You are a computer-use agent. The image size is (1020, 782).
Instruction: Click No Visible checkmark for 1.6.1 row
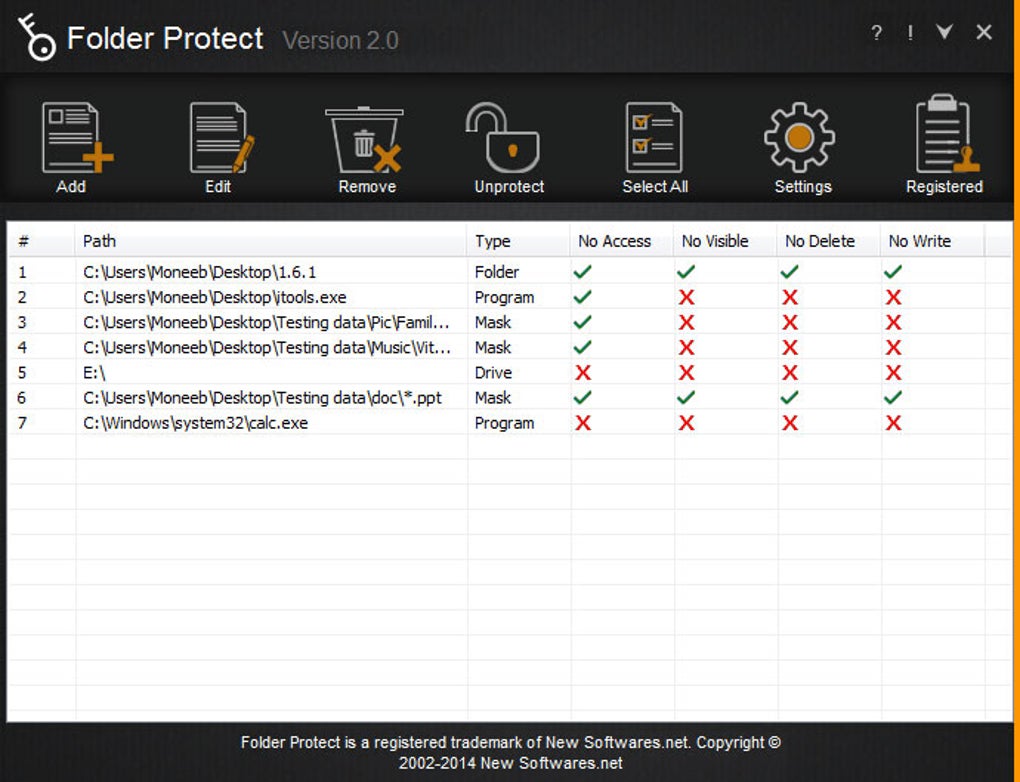tap(686, 271)
